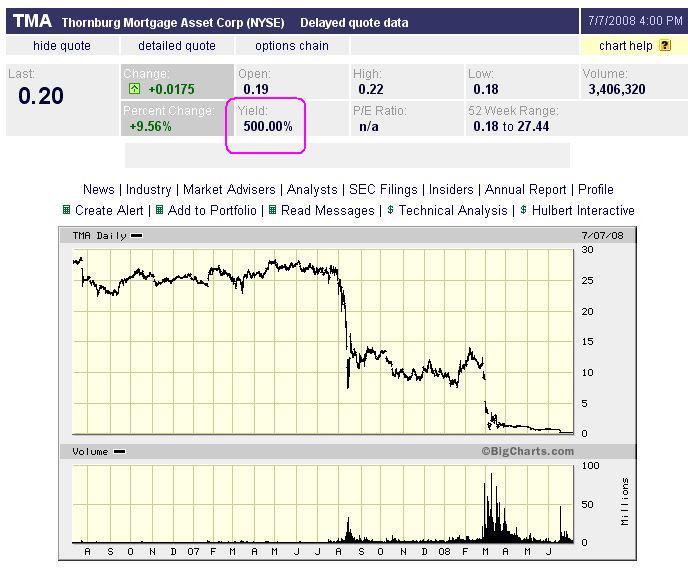Click the volume bar chart
Image resolution: width=688 pixels, height=570 pixels.
(323, 504)
